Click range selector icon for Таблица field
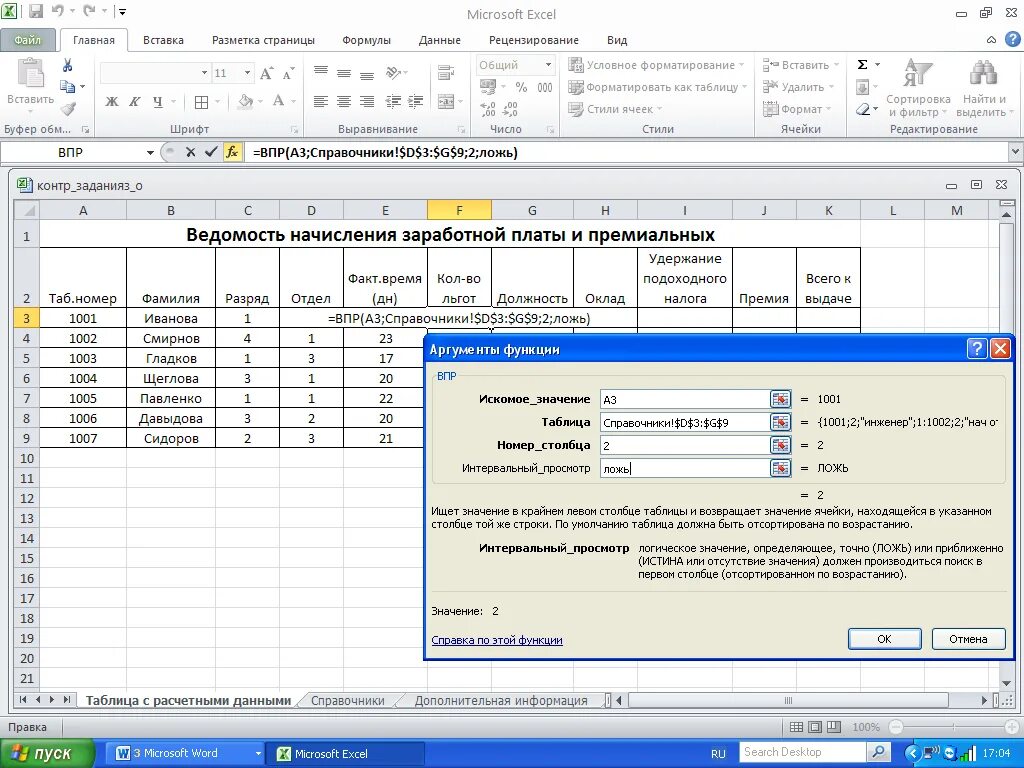Image resolution: width=1024 pixels, height=768 pixels. (x=780, y=422)
